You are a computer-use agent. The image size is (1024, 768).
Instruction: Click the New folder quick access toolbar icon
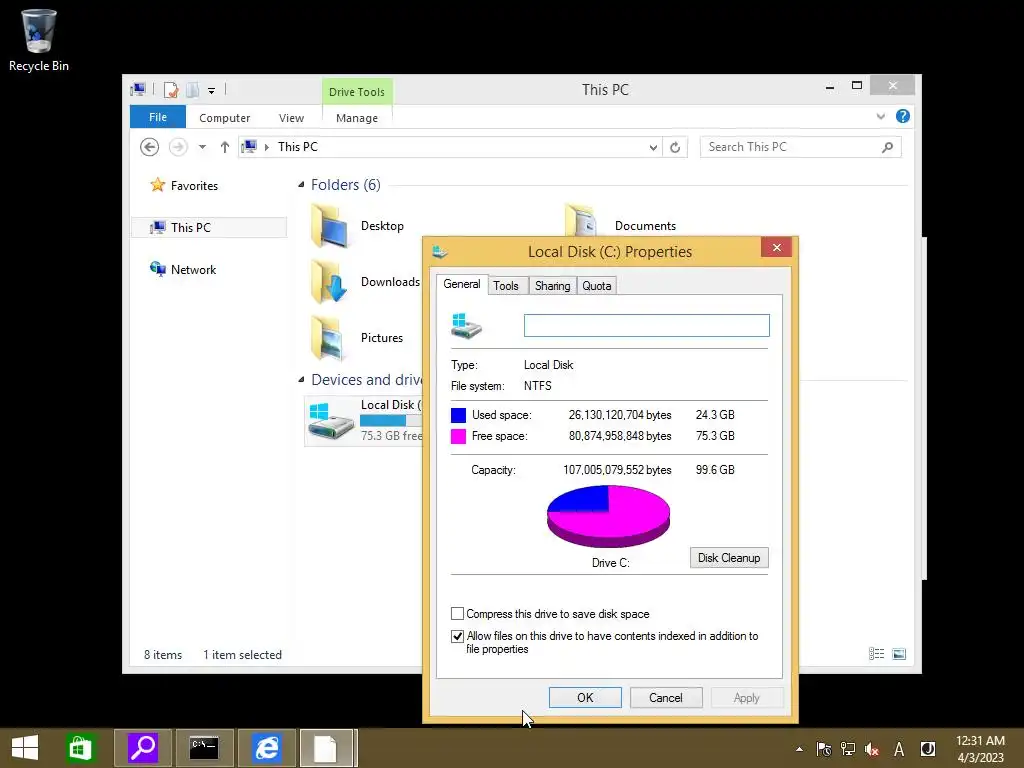coord(193,89)
